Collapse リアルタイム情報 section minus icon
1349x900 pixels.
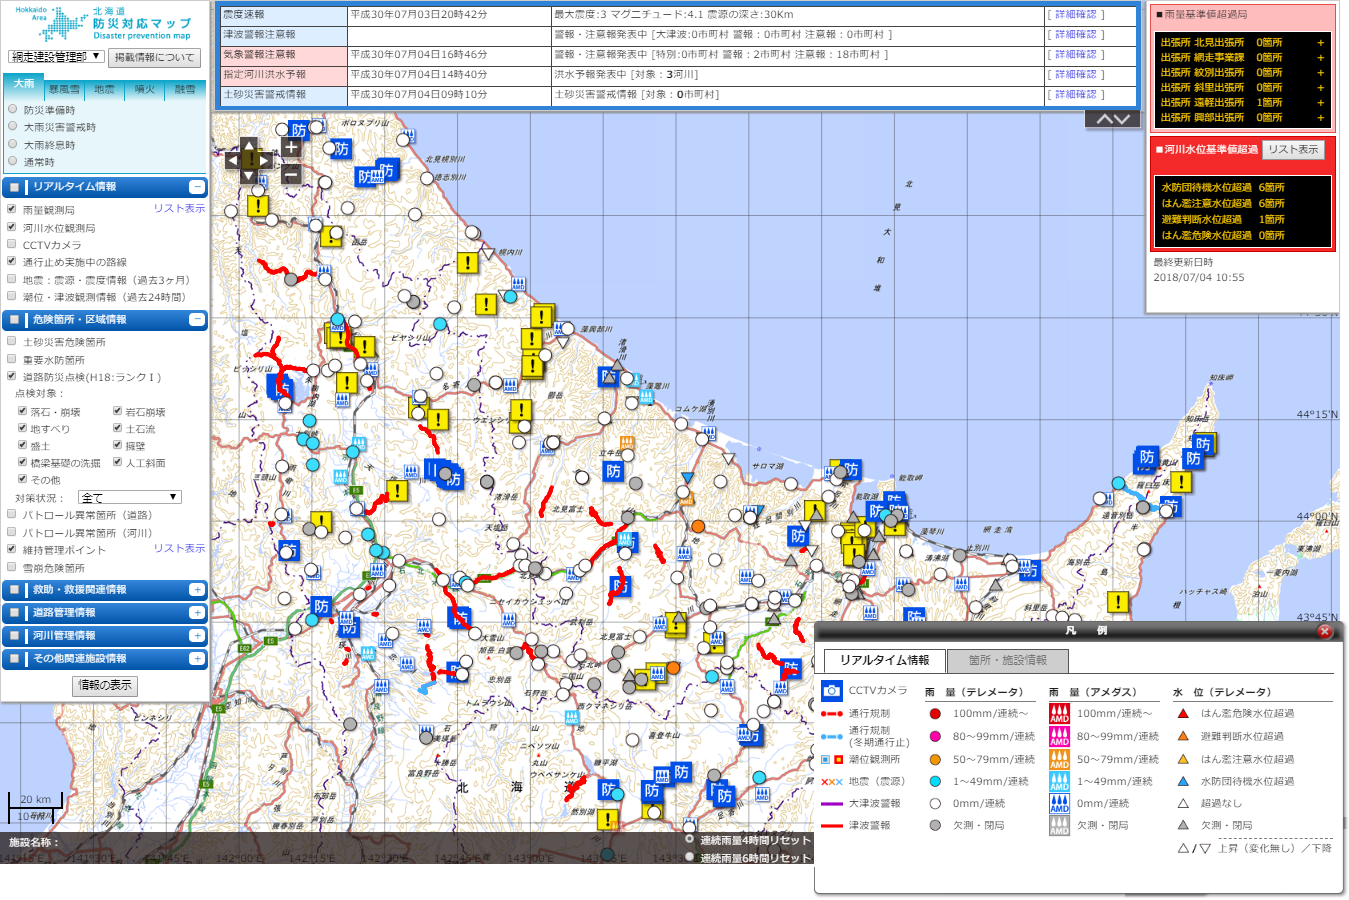click(x=197, y=187)
